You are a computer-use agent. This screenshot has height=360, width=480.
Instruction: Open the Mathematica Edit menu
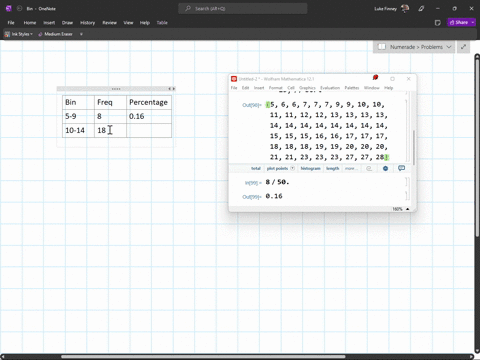pos(245,88)
